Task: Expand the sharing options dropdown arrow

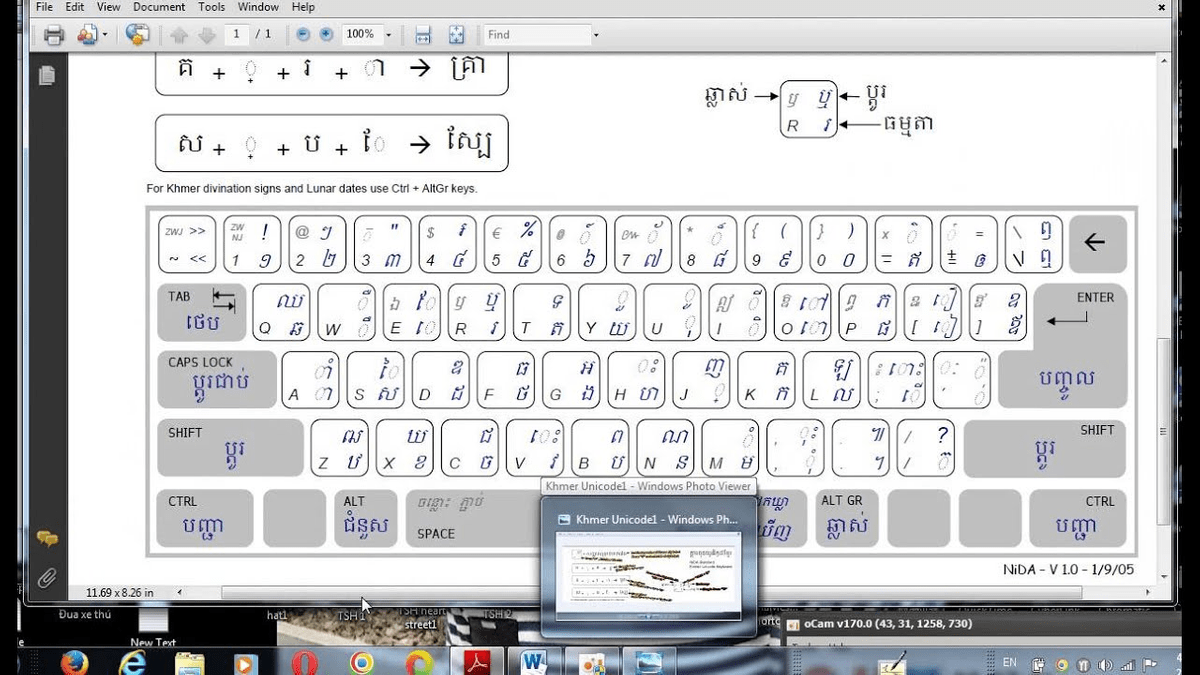Action: click(105, 34)
